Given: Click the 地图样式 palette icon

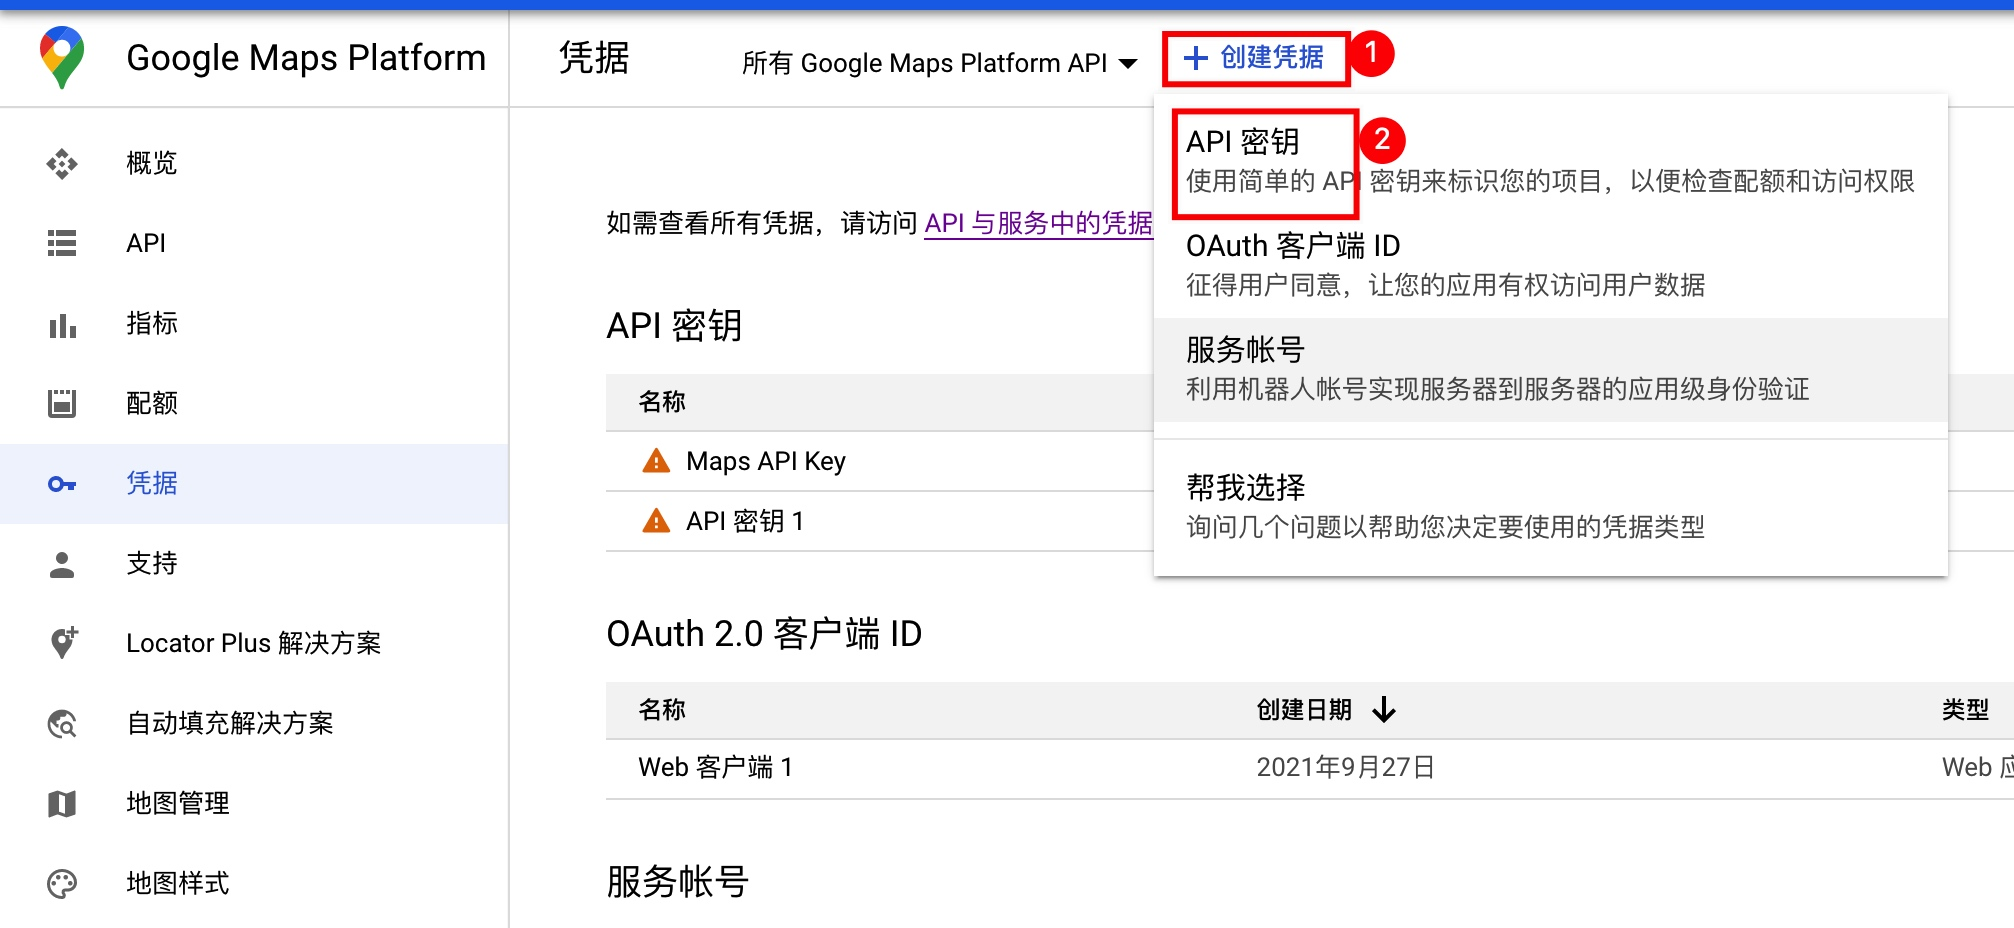Looking at the screenshot, I should coord(62,883).
